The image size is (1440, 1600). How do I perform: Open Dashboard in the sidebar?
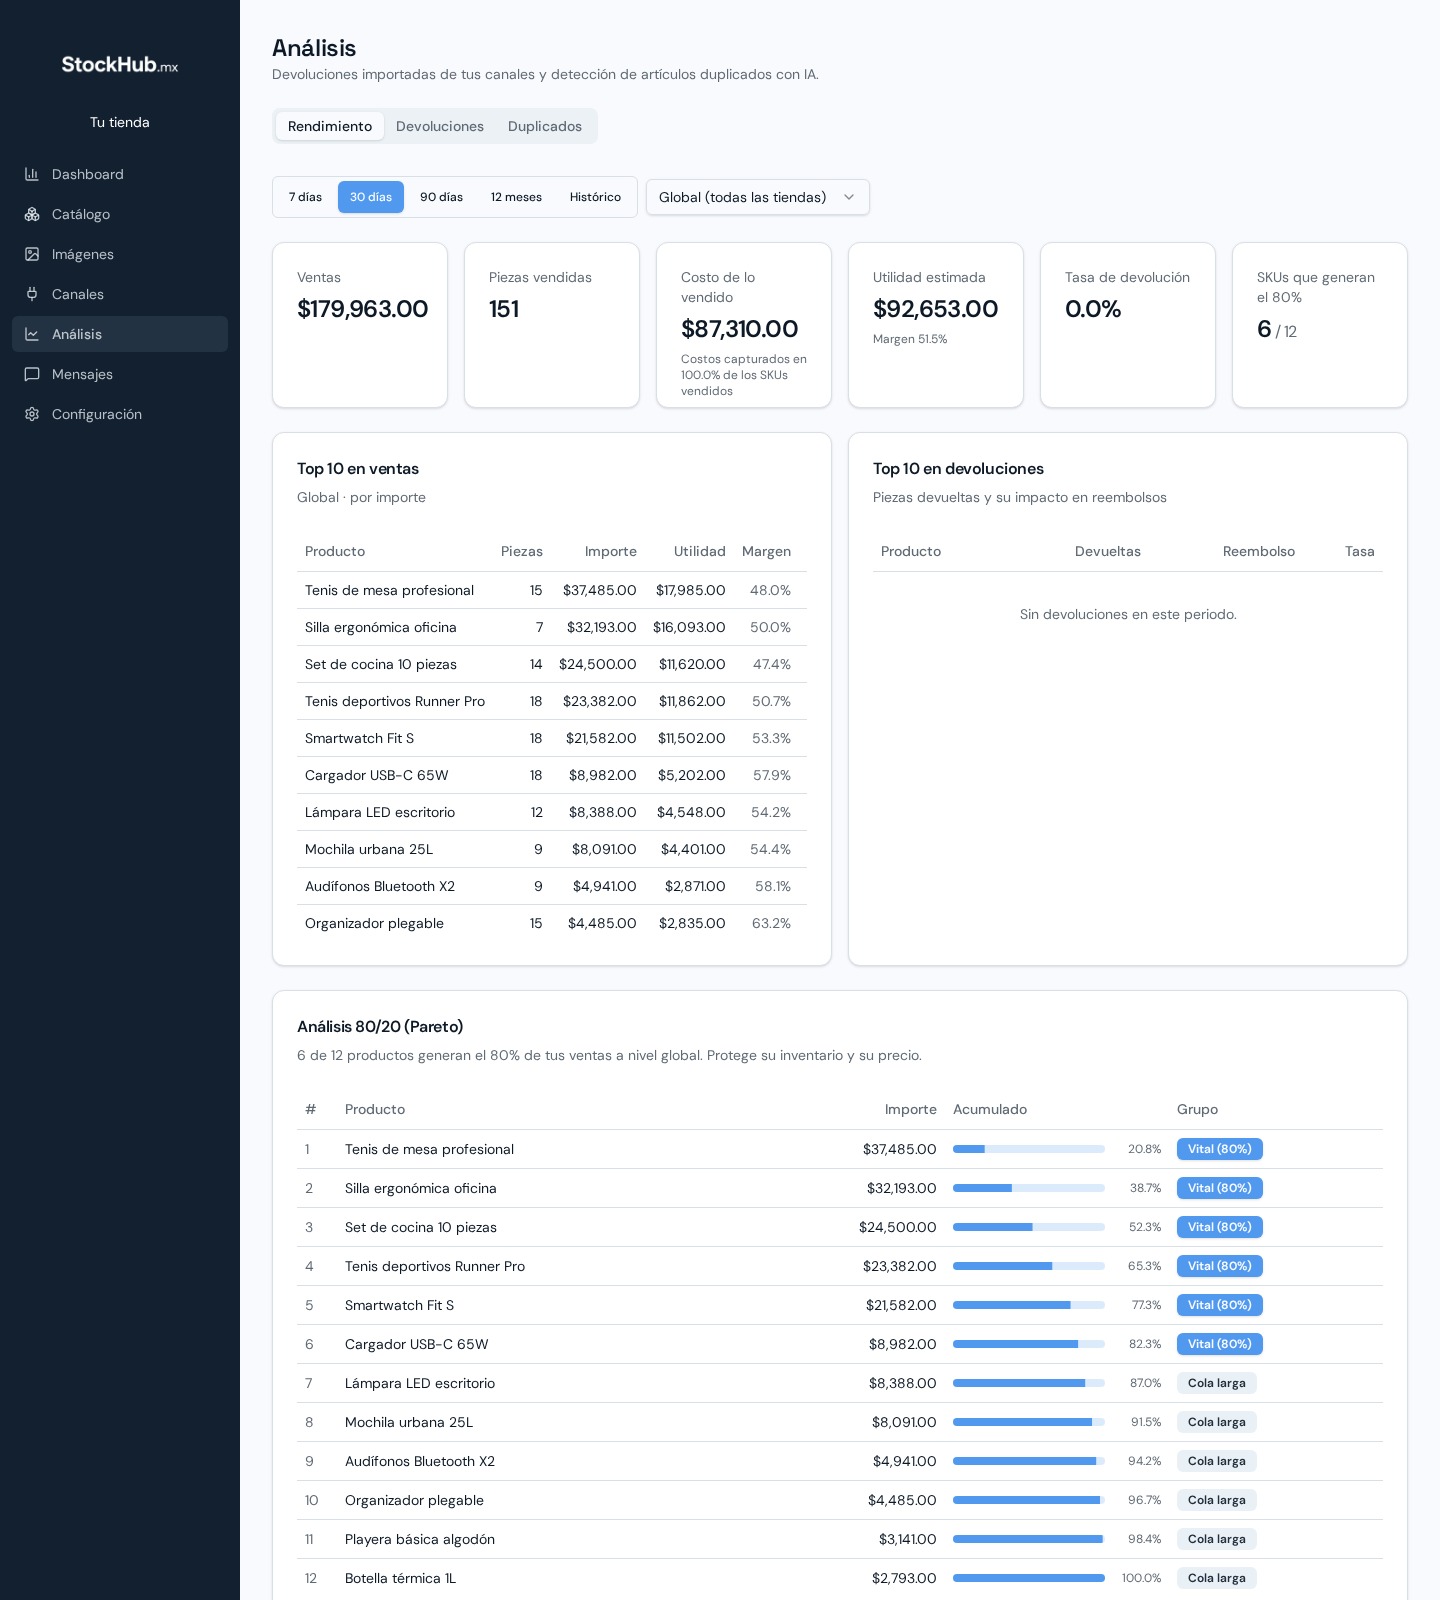120,174
